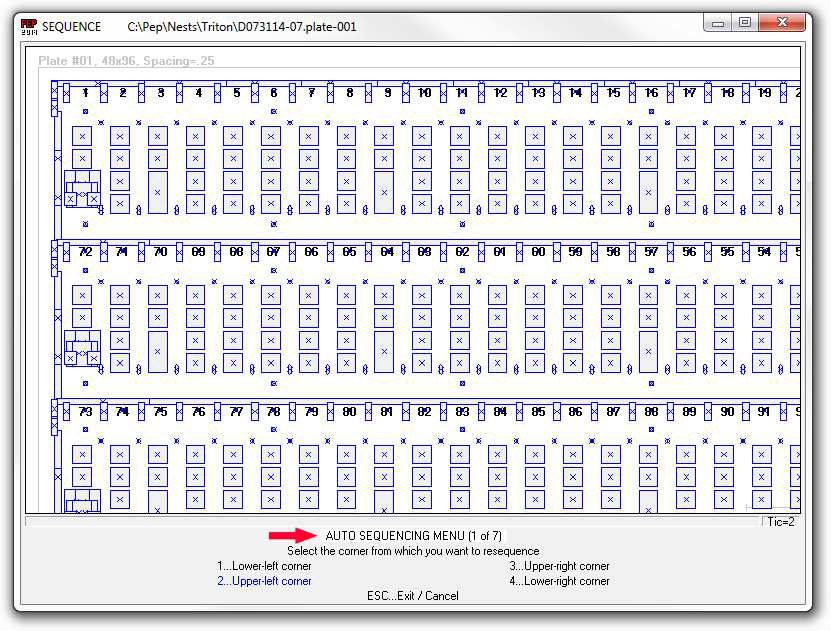Click ESC Exit / Cancel option

click(x=412, y=596)
